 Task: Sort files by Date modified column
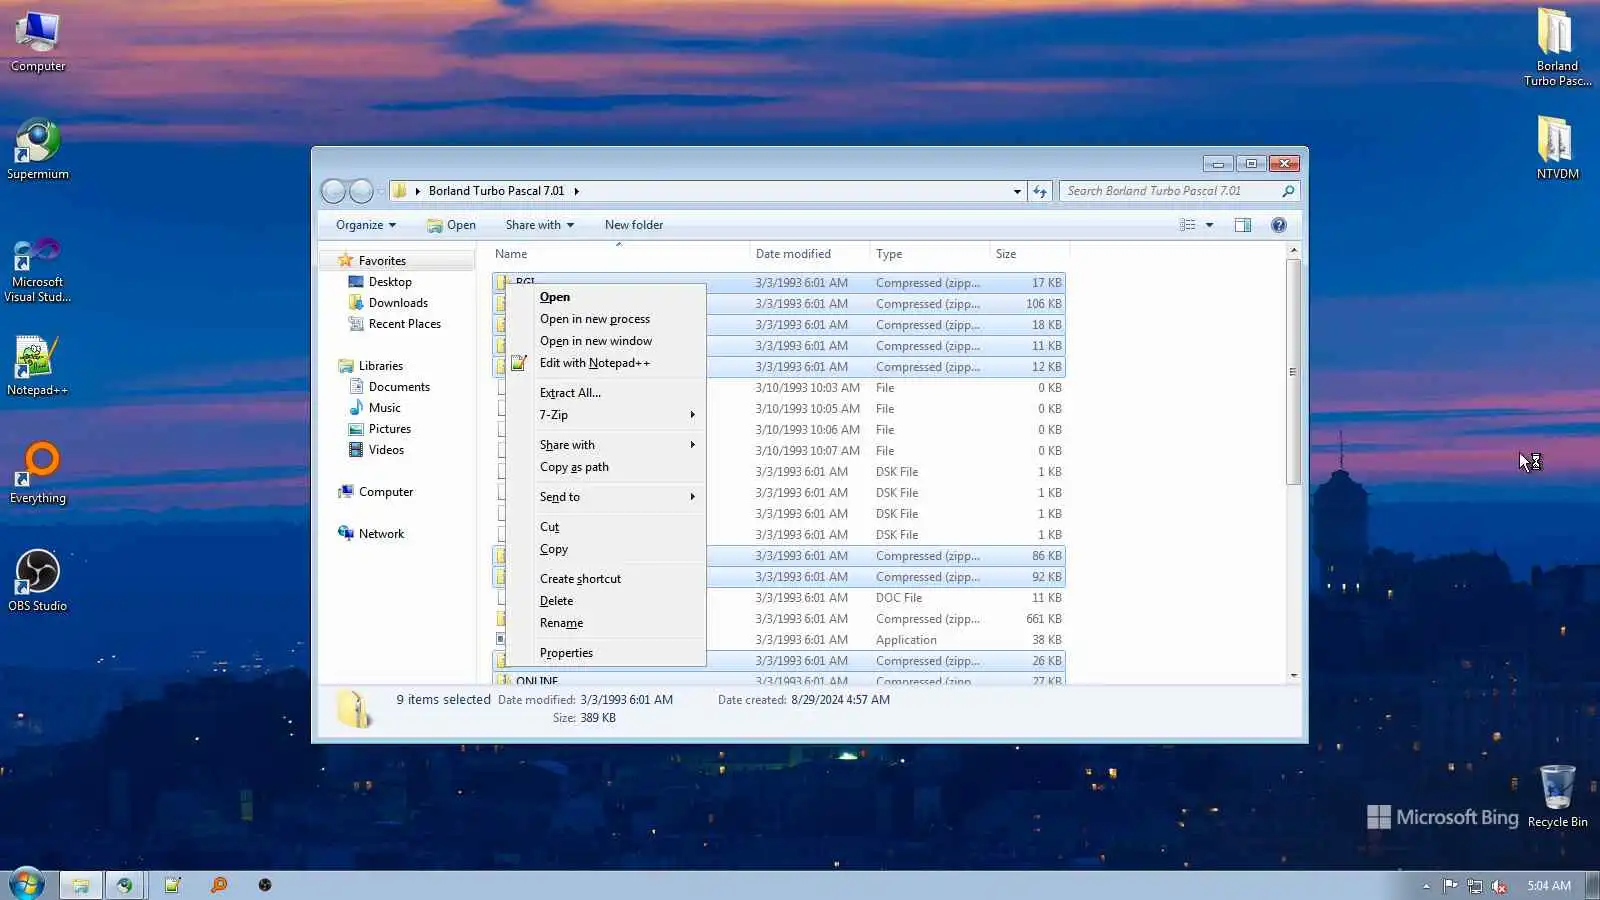(x=810, y=254)
